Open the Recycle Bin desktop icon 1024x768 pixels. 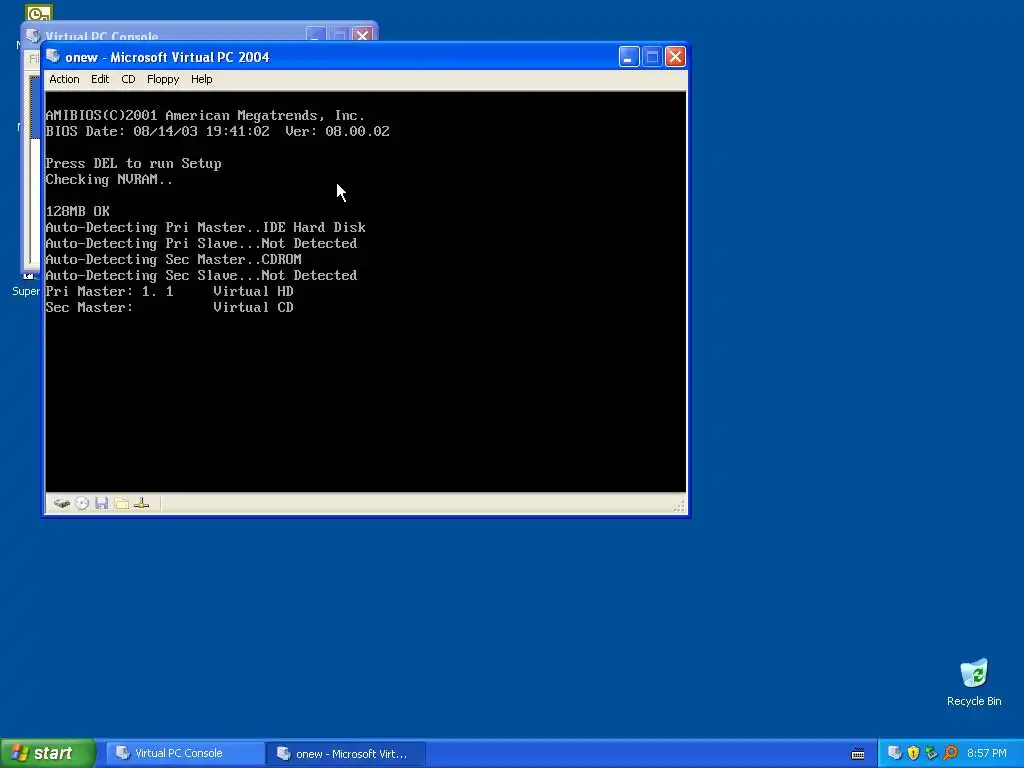974,682
